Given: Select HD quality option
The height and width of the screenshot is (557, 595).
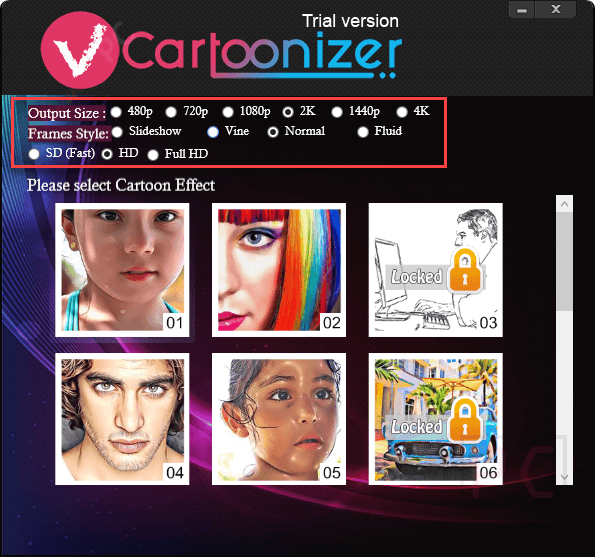Looking at the screenshot, I should coord(107,154).
